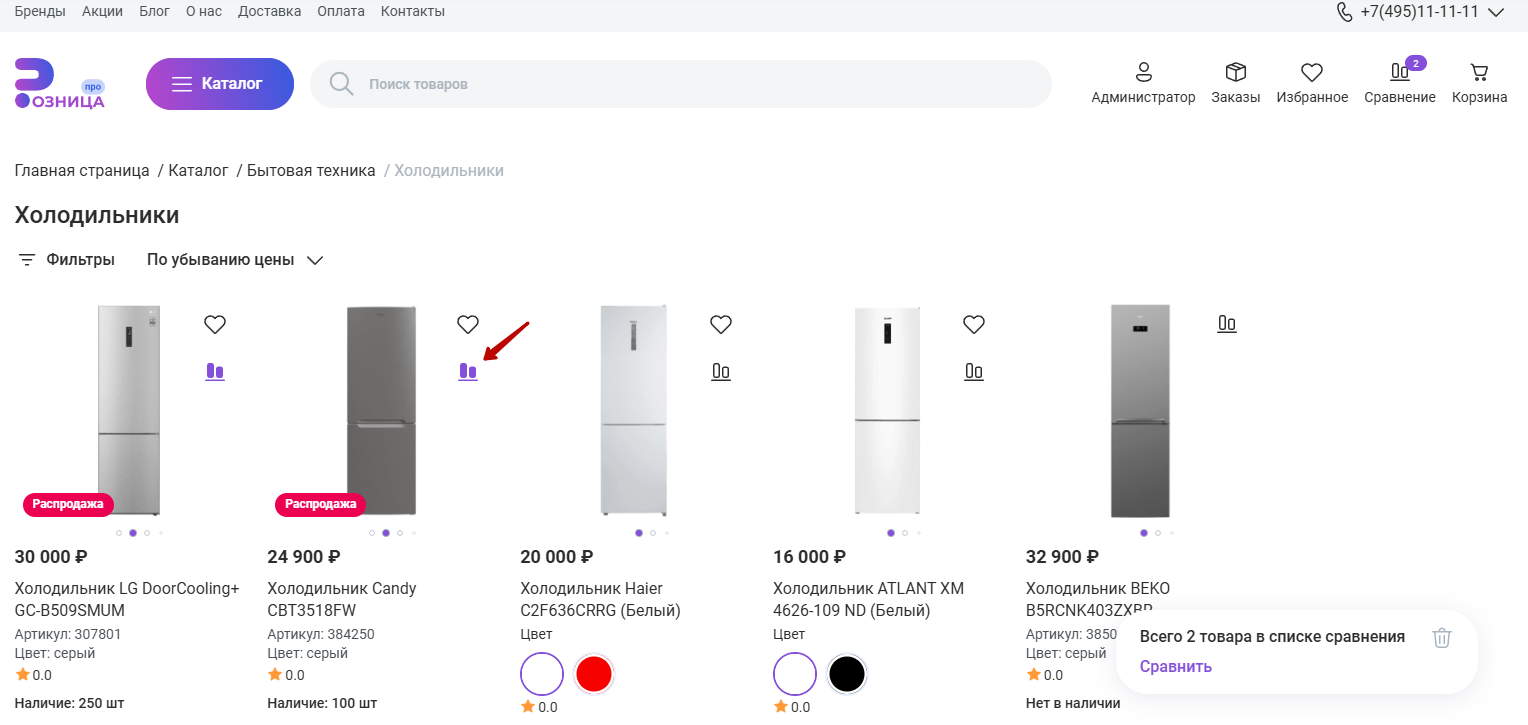Viewport: 1528px width, 725px height.
Task: Open the Каталог button
Action: click(220, 84)
